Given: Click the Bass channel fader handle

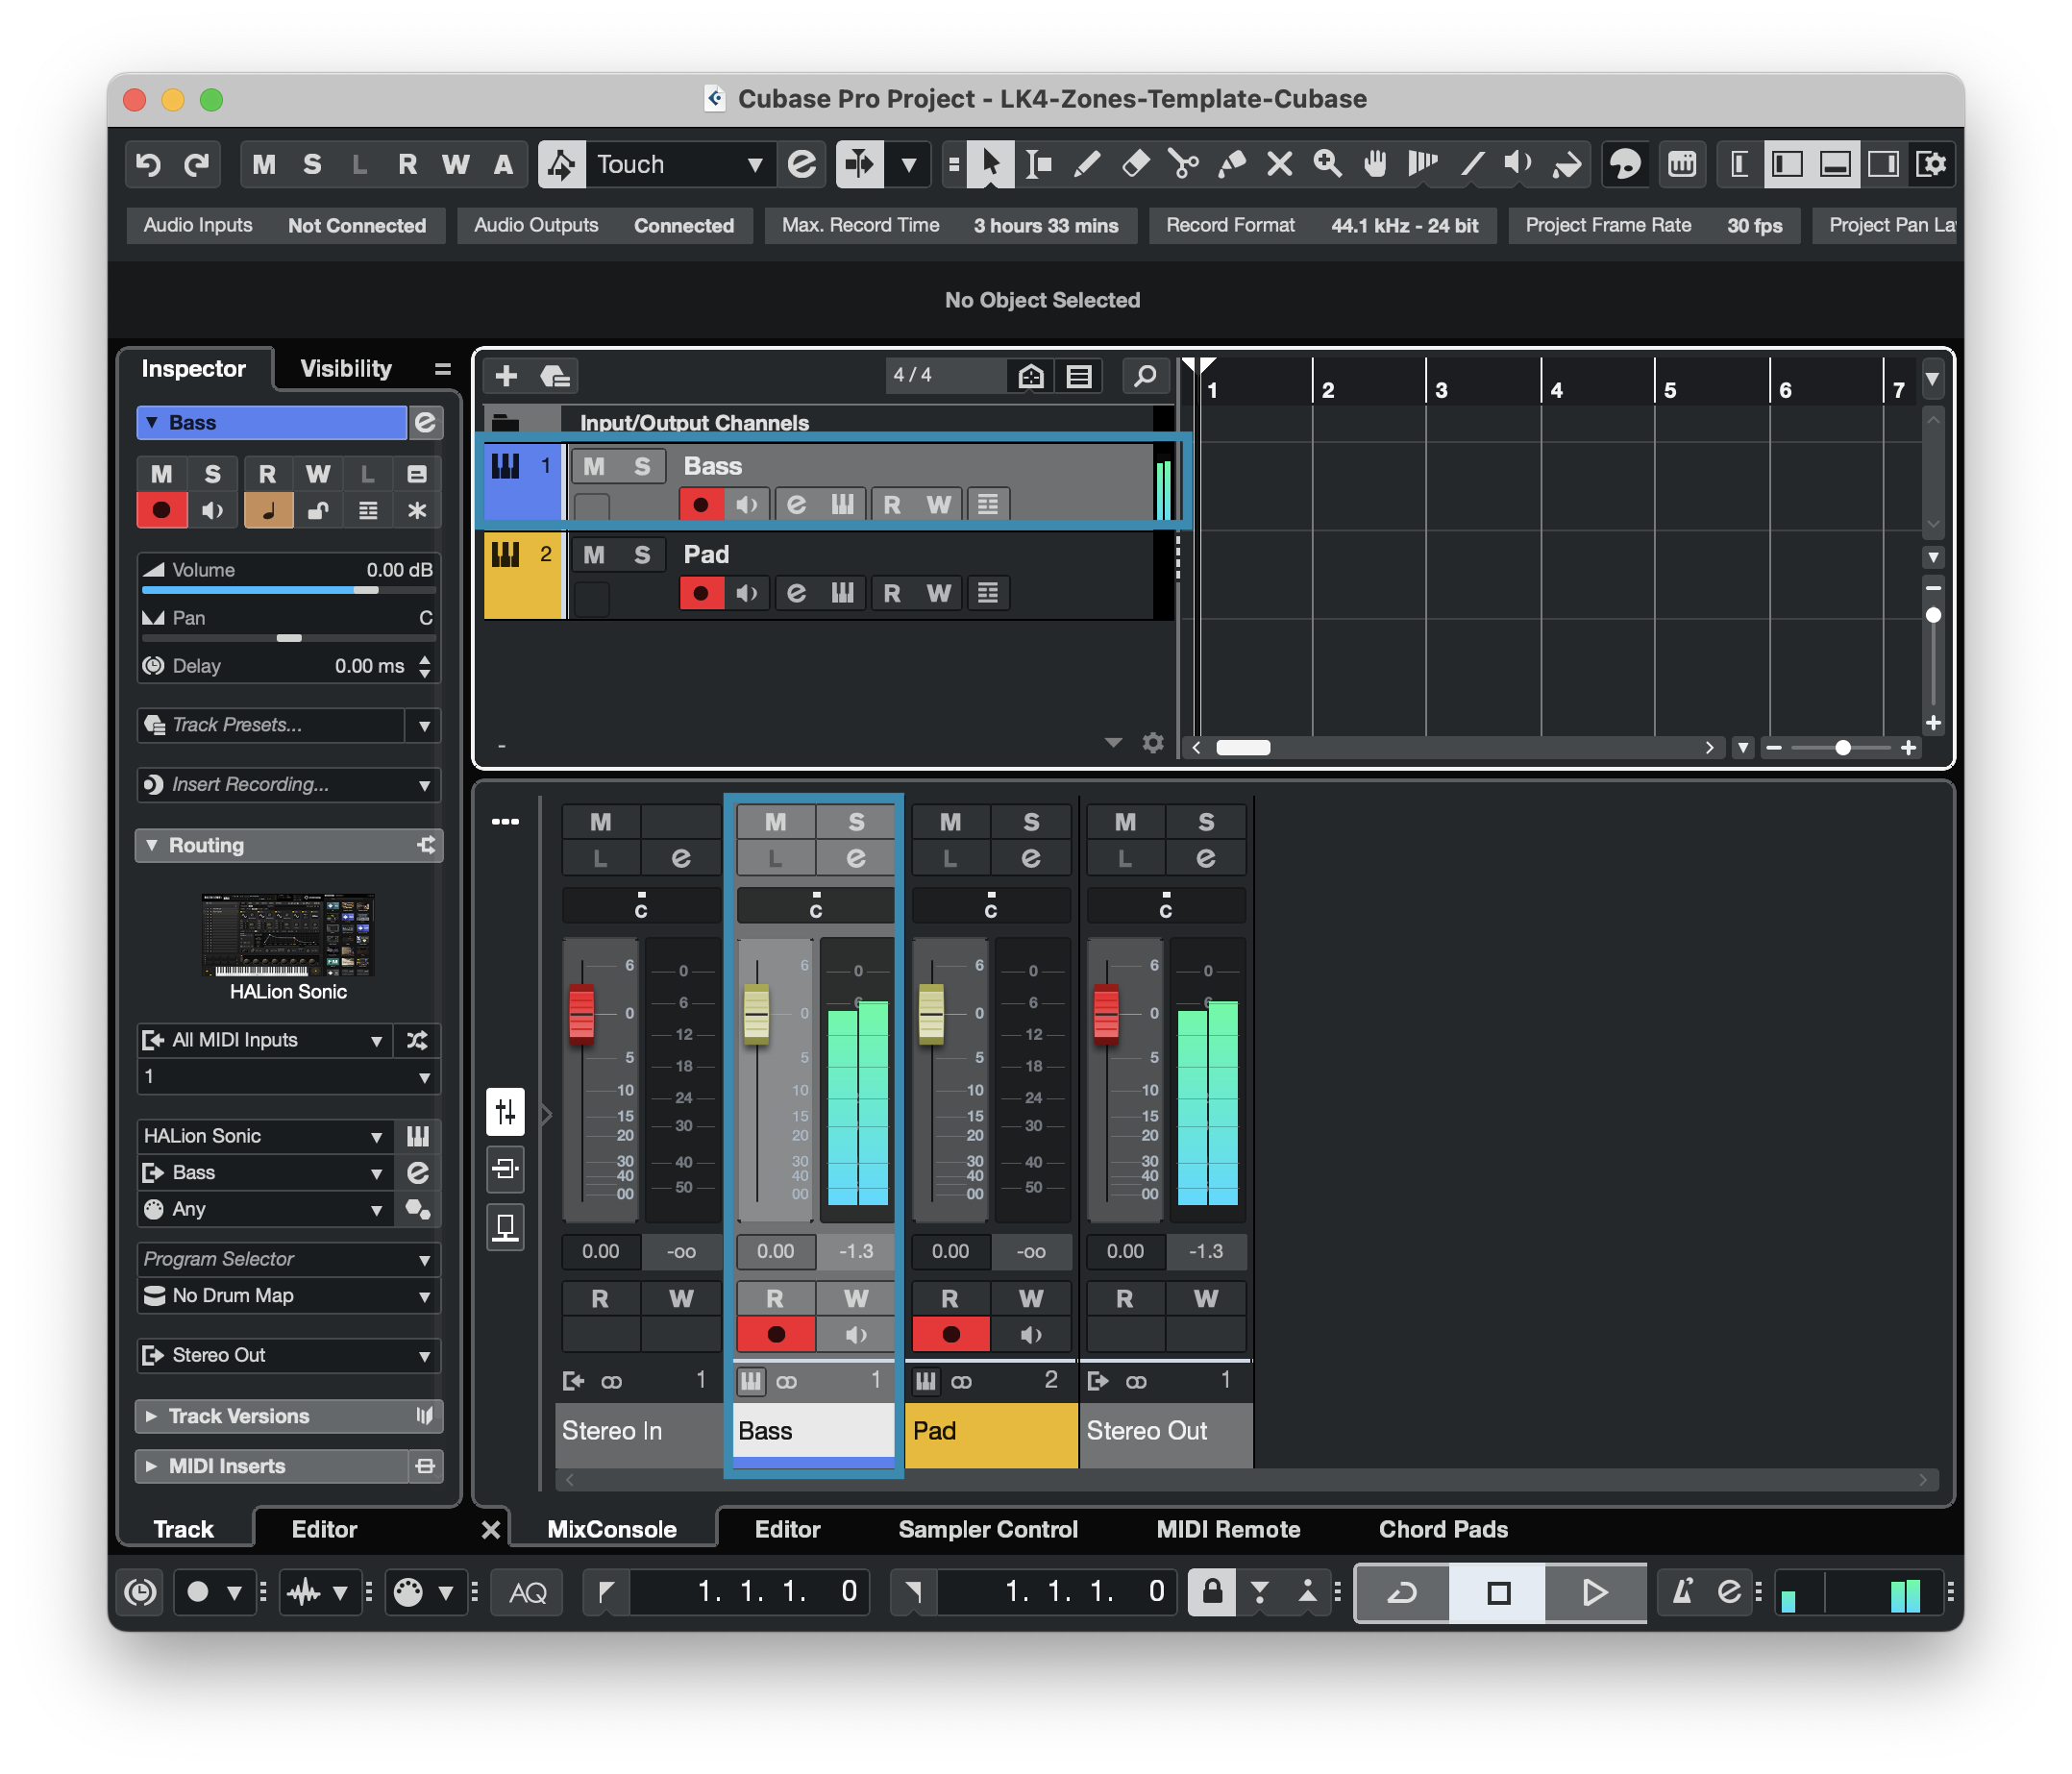Looking at the screenshot, I should click(757, 1014).
